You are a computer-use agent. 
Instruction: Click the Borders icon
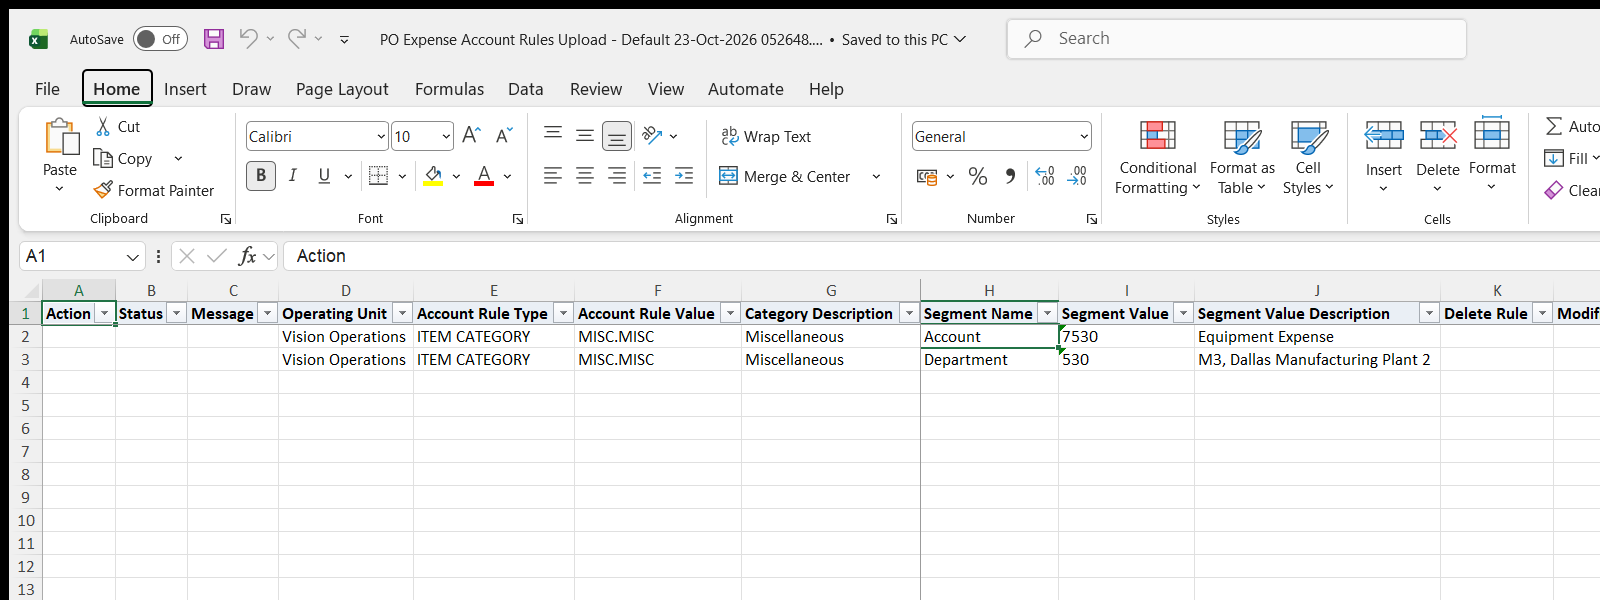(378, 176)
